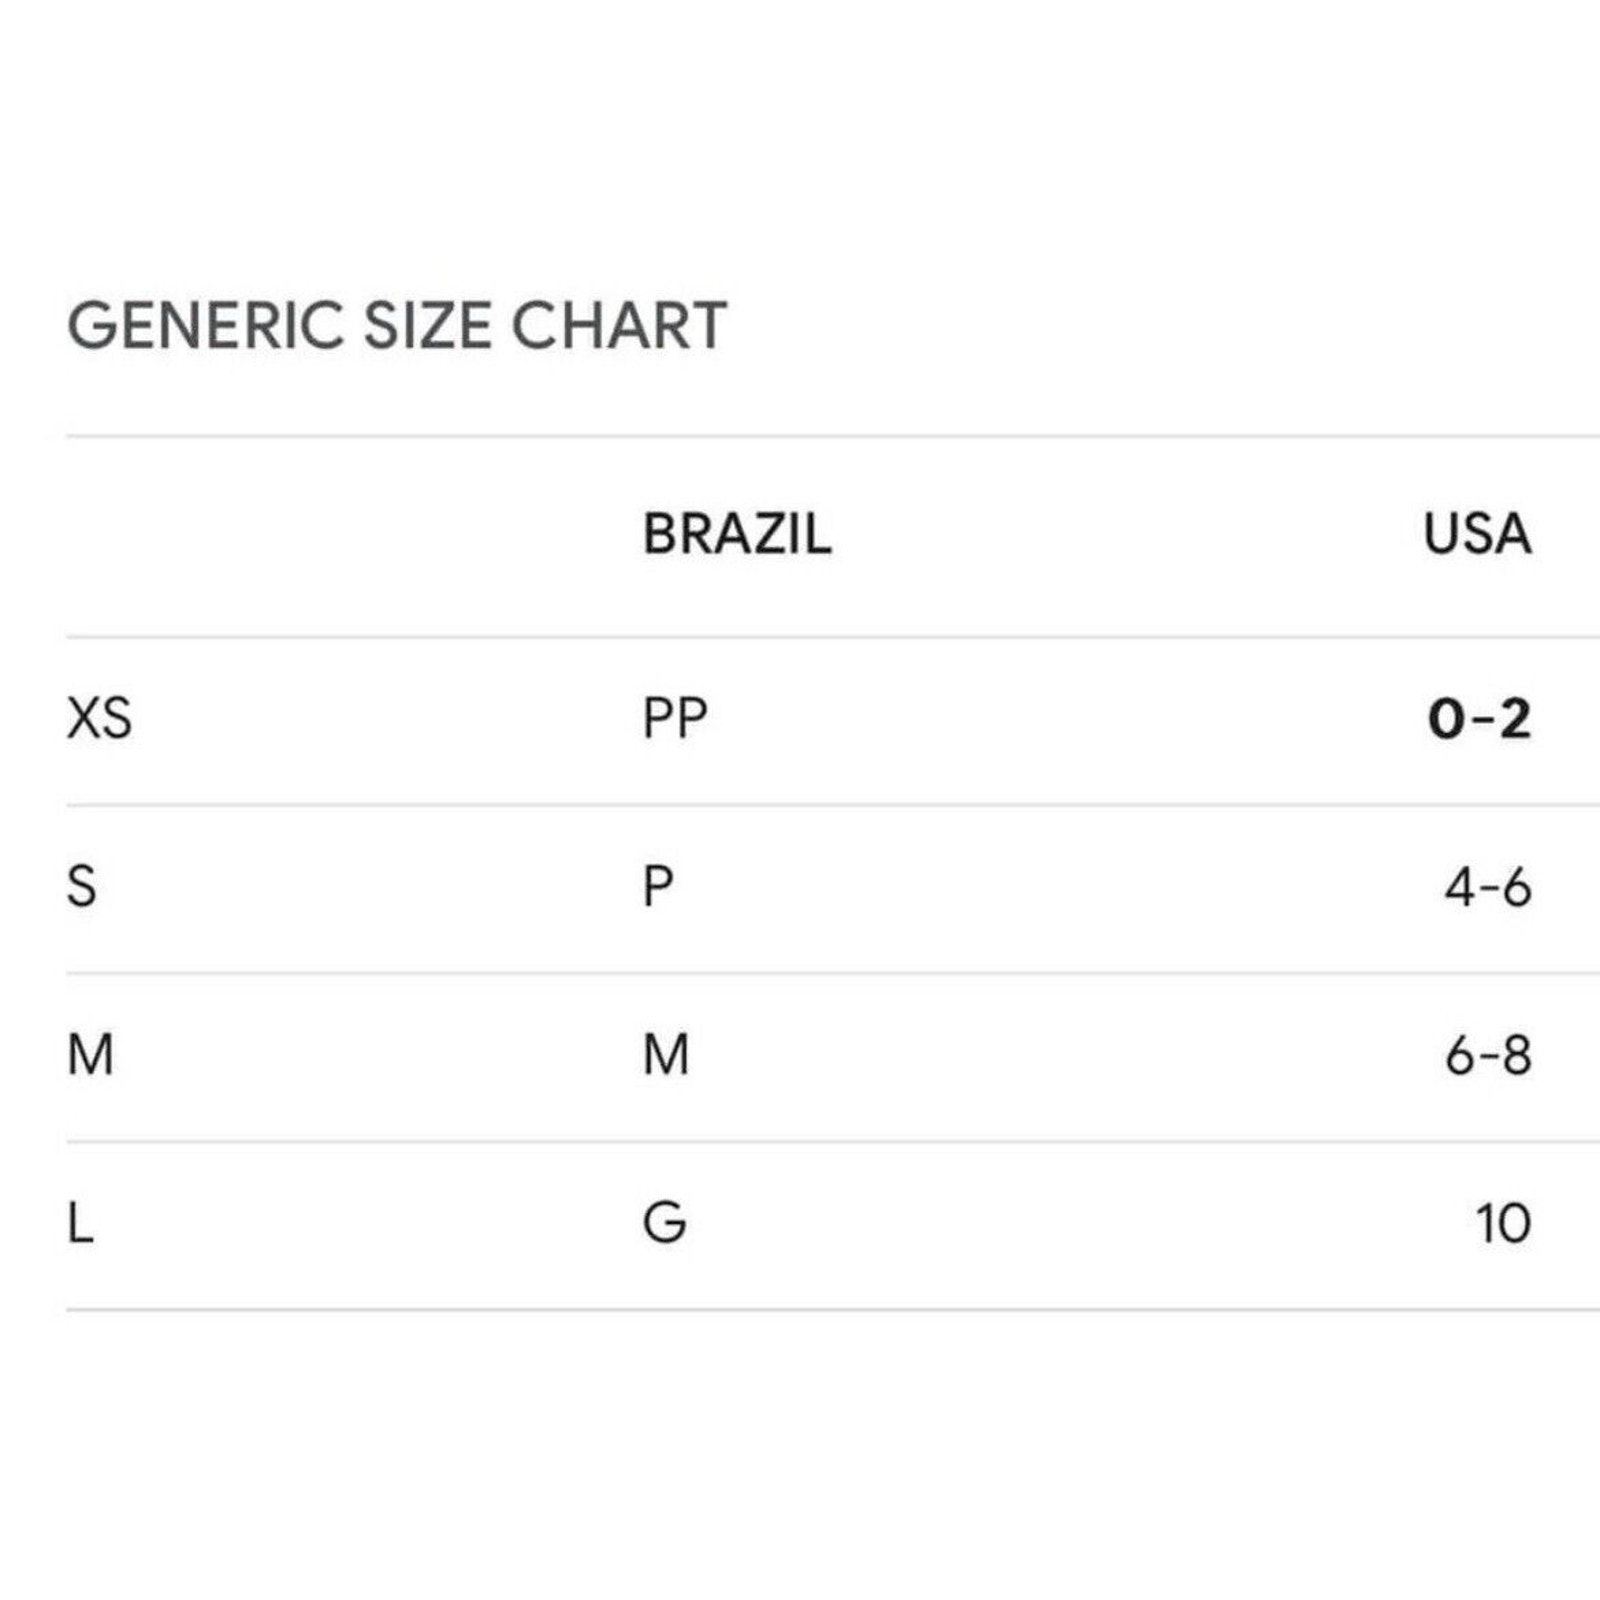Screen dimensions: 1600x1600
Task: Click the bold 0-2 USA size
Action: (1479, 718)
